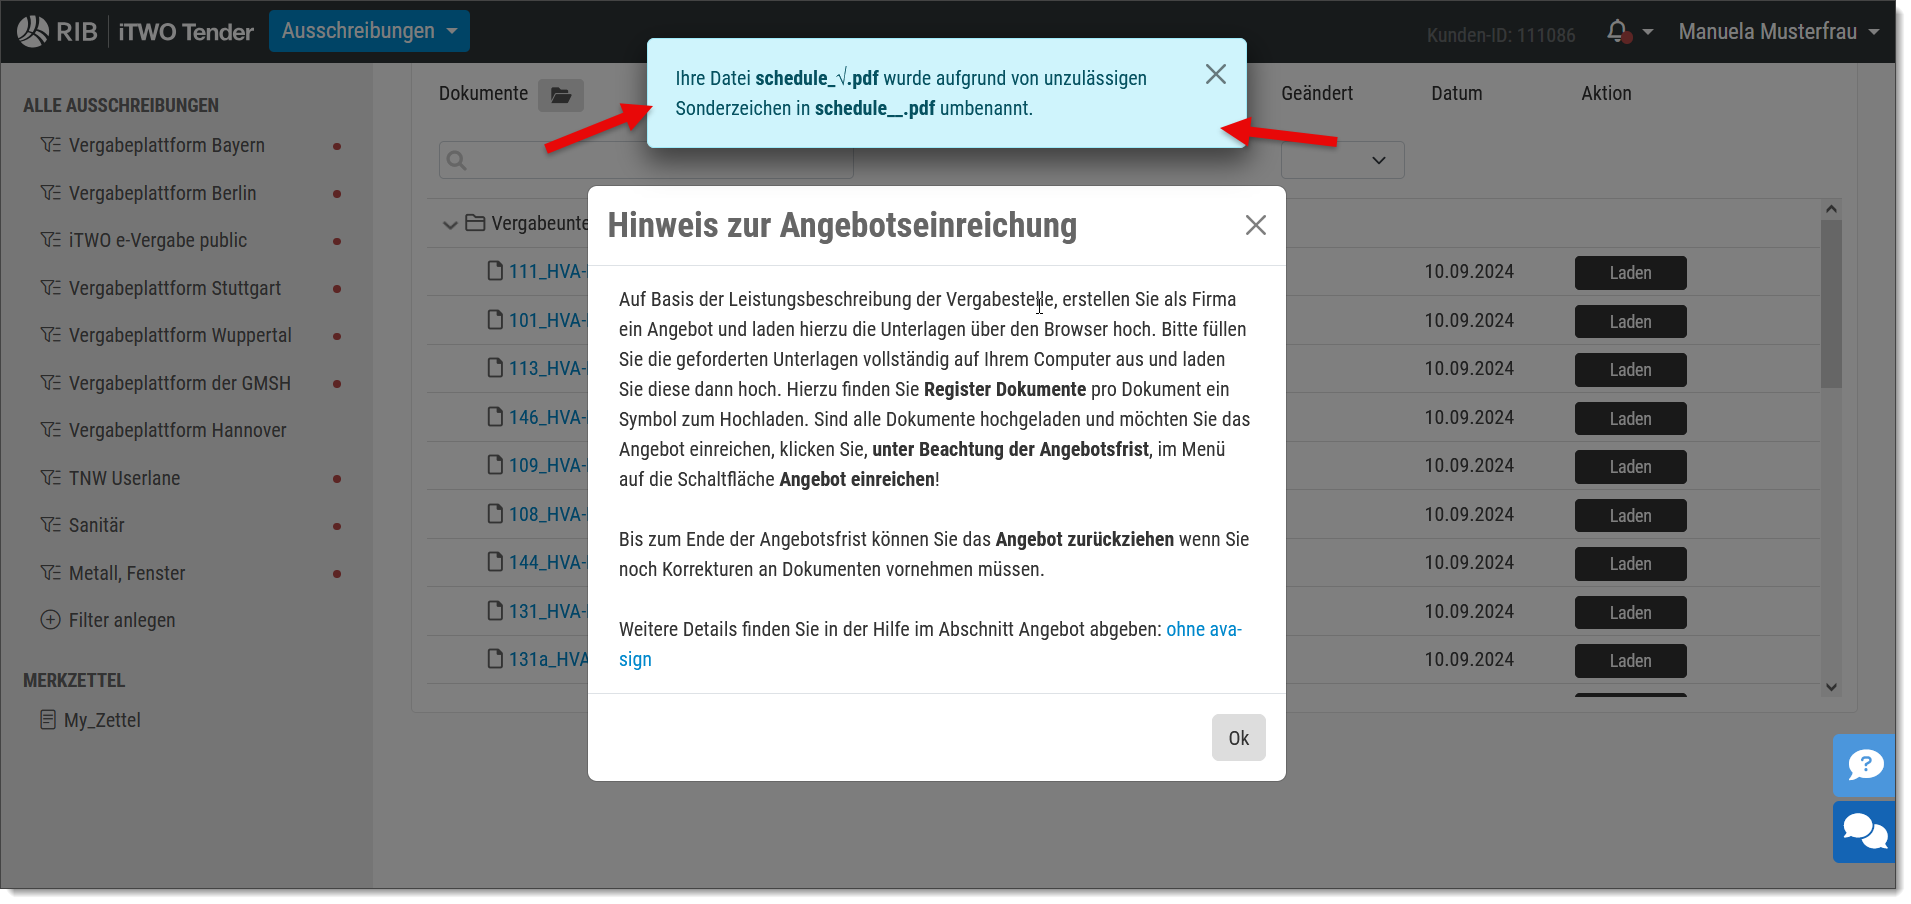Click the filter icon beside Vergabeplattform der GMSH
Viewport: 1911px width, 904px height.
(50, 383)
